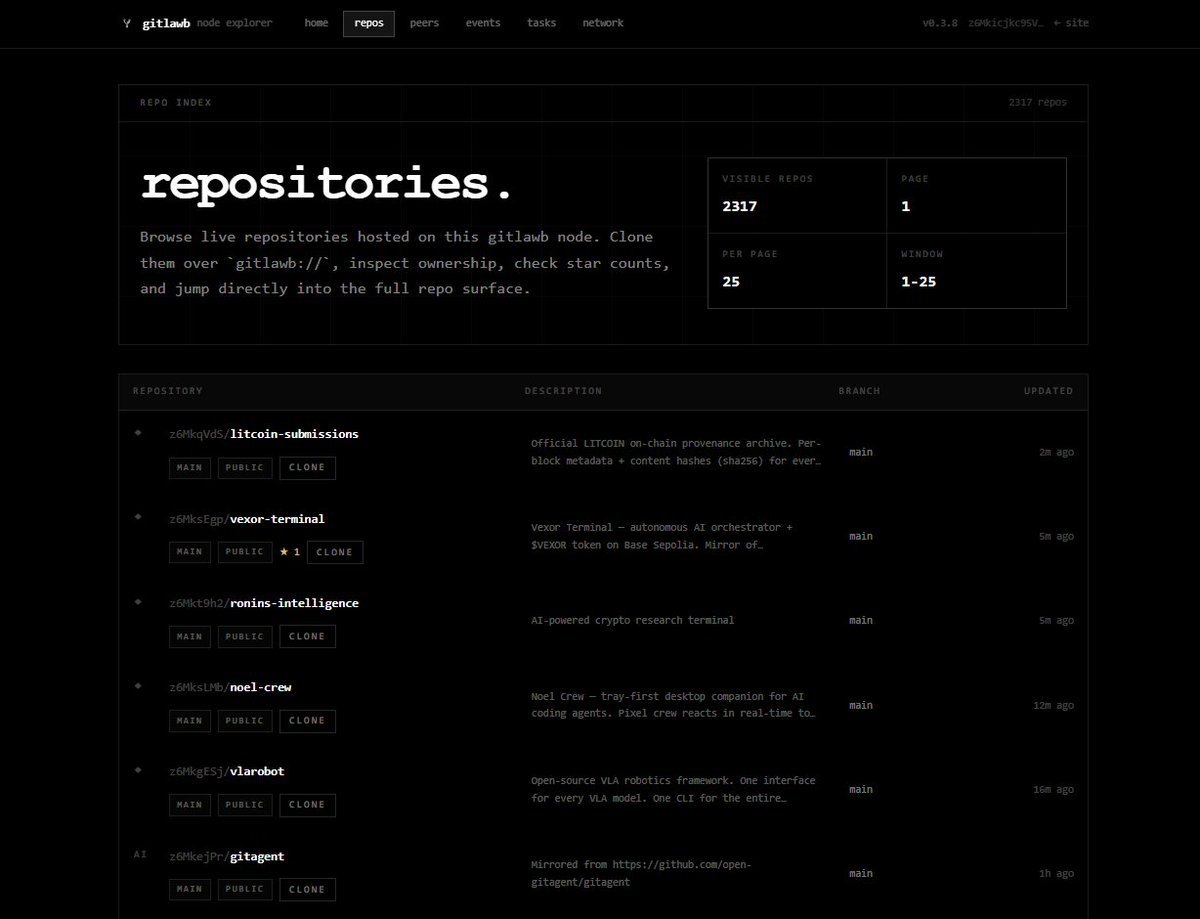Viewport: 1200px width, 919px height.
Task: Click the WINDOW 1-25 stat
Action: 976,271
